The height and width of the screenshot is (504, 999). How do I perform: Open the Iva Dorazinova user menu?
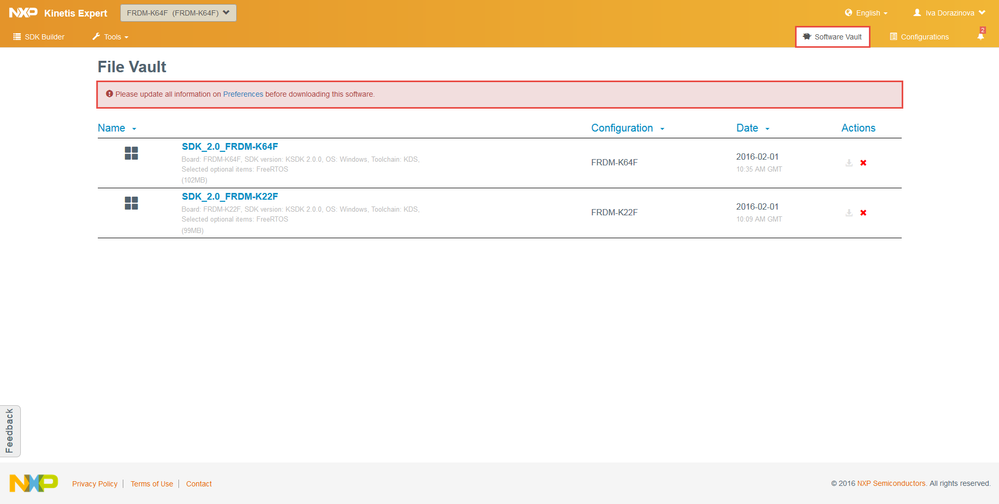[949, 13]
